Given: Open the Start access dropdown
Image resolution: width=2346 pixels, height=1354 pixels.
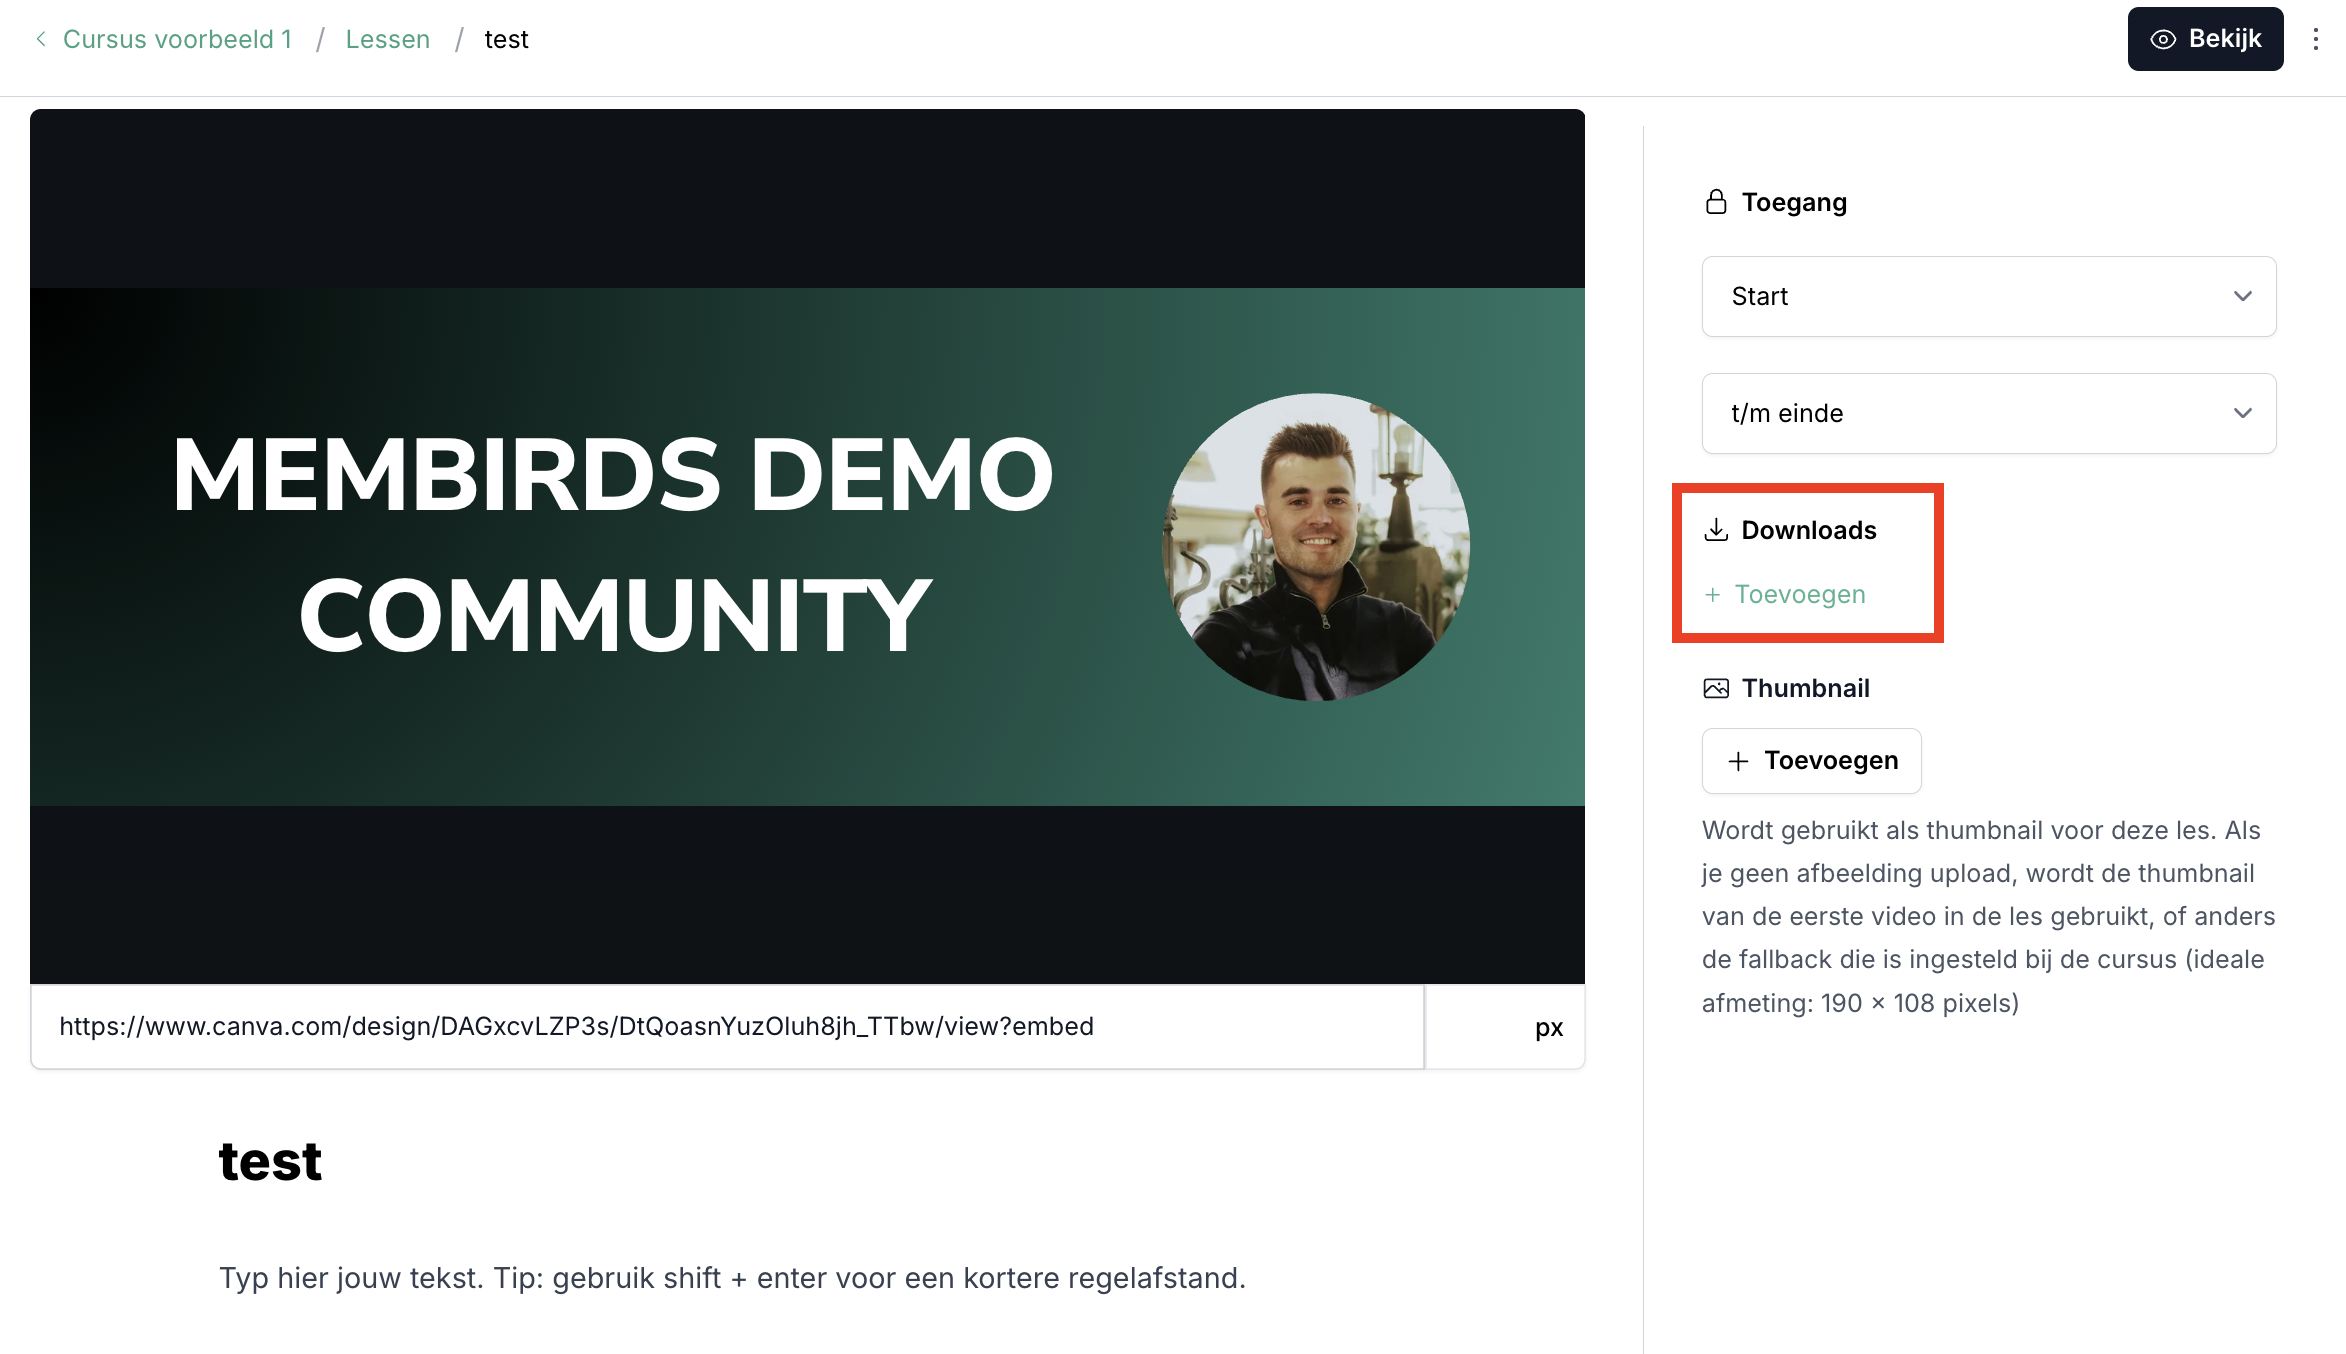Looking at the screenshot, I should (1960, 296).
